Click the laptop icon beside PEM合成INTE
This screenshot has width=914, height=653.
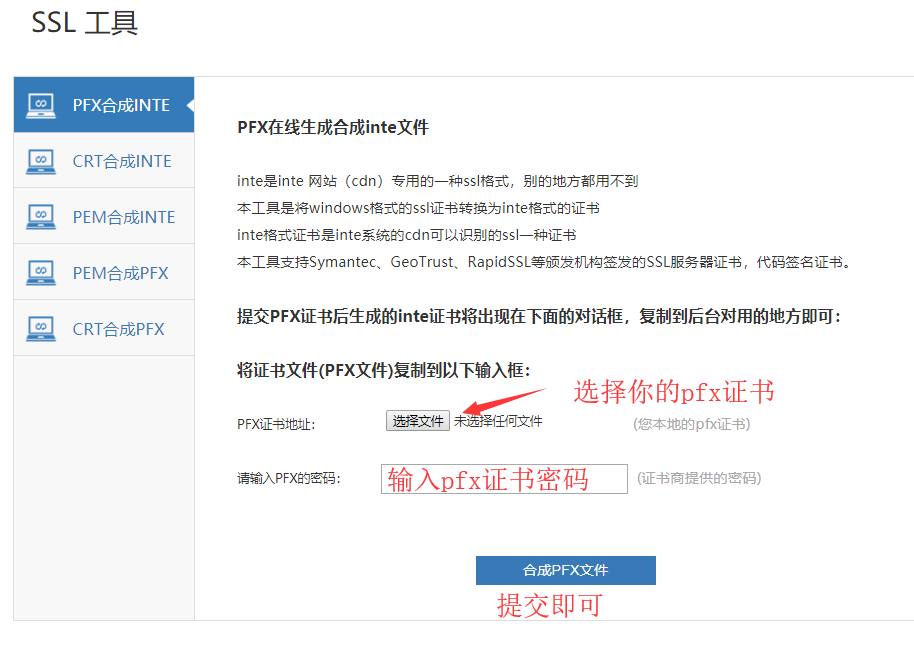coord(41,217)
